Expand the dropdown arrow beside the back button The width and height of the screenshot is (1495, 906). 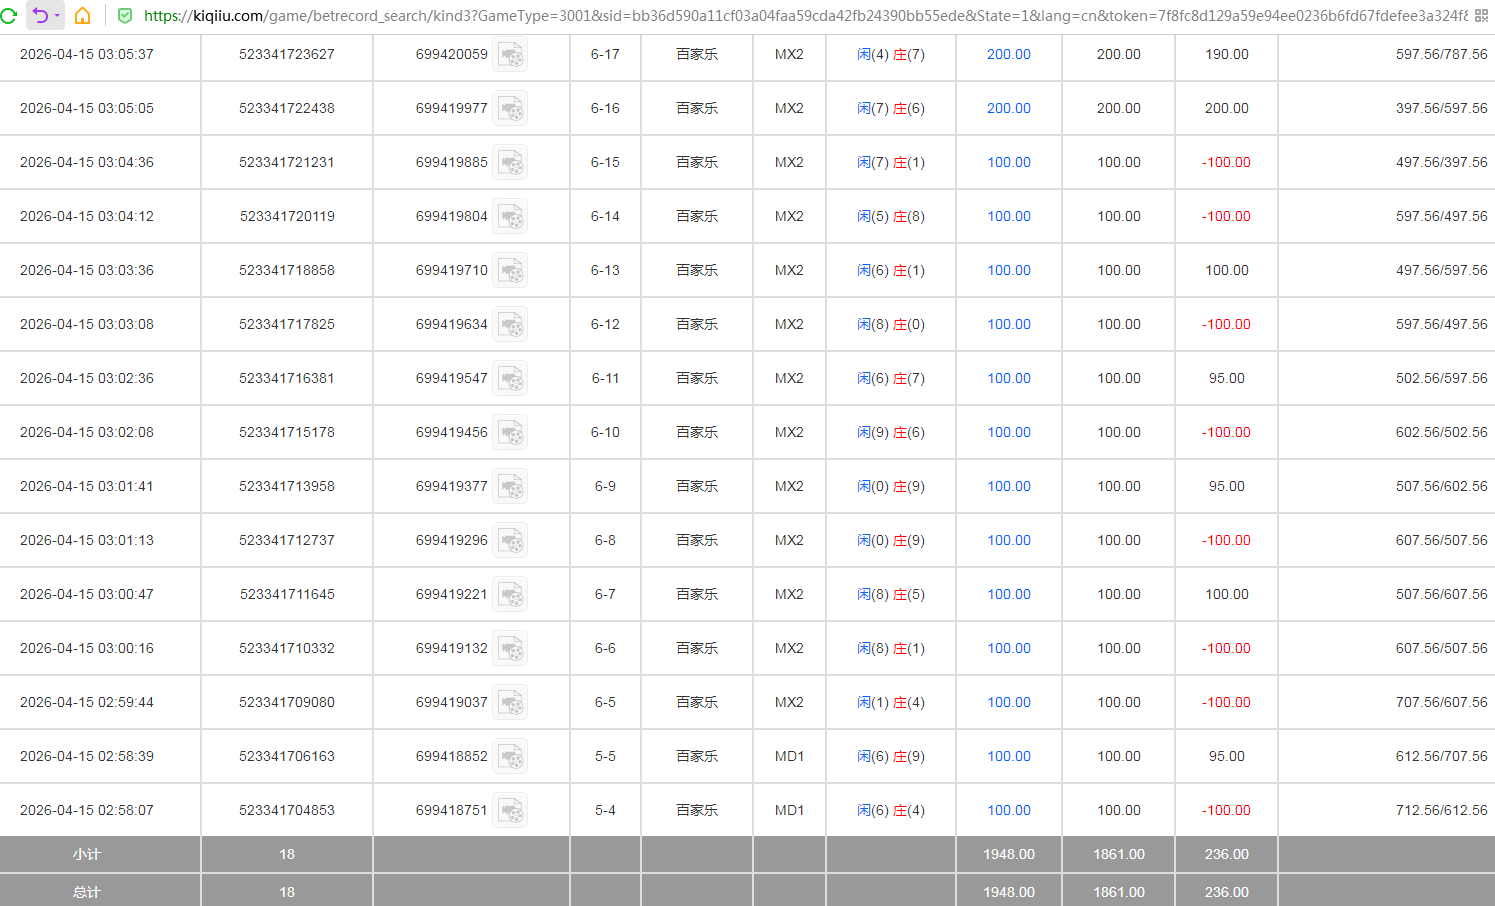57,16
